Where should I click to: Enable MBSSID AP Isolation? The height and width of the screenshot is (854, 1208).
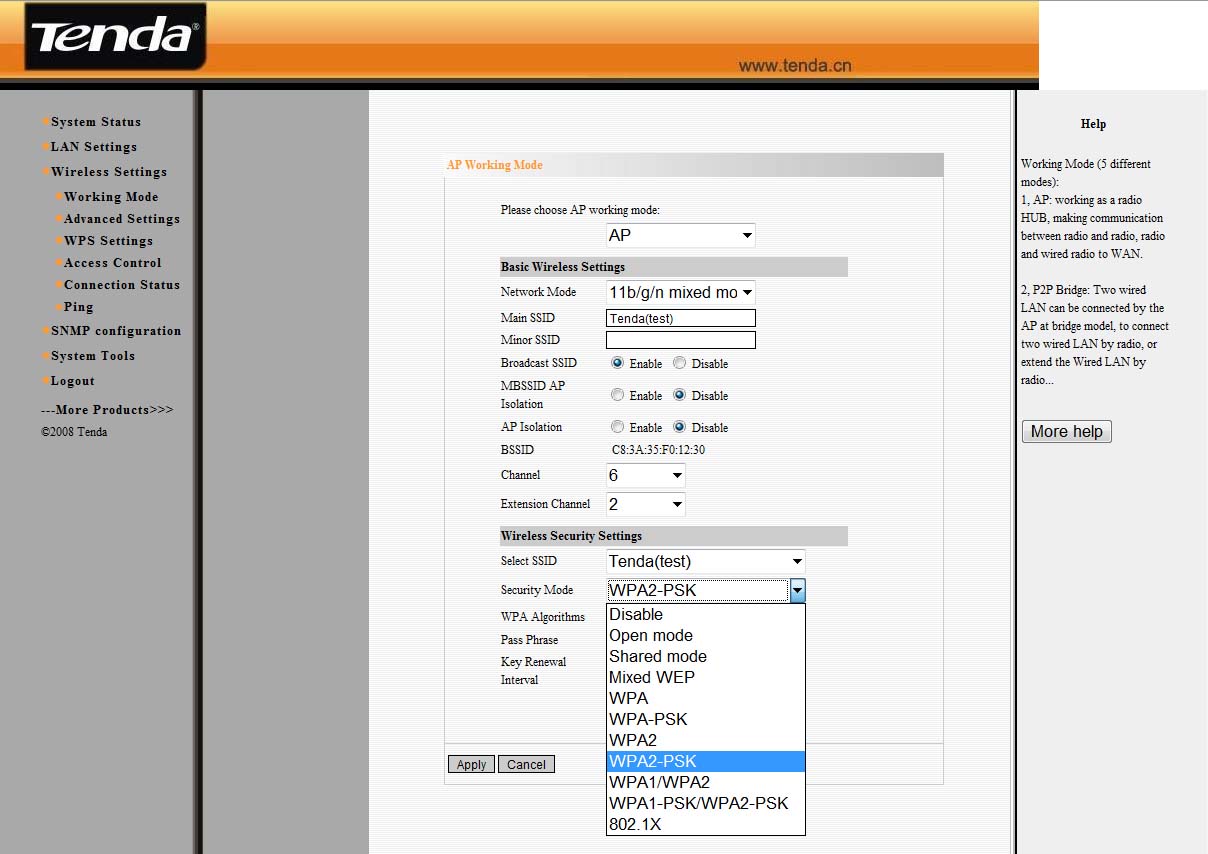(x=618, y=395)
